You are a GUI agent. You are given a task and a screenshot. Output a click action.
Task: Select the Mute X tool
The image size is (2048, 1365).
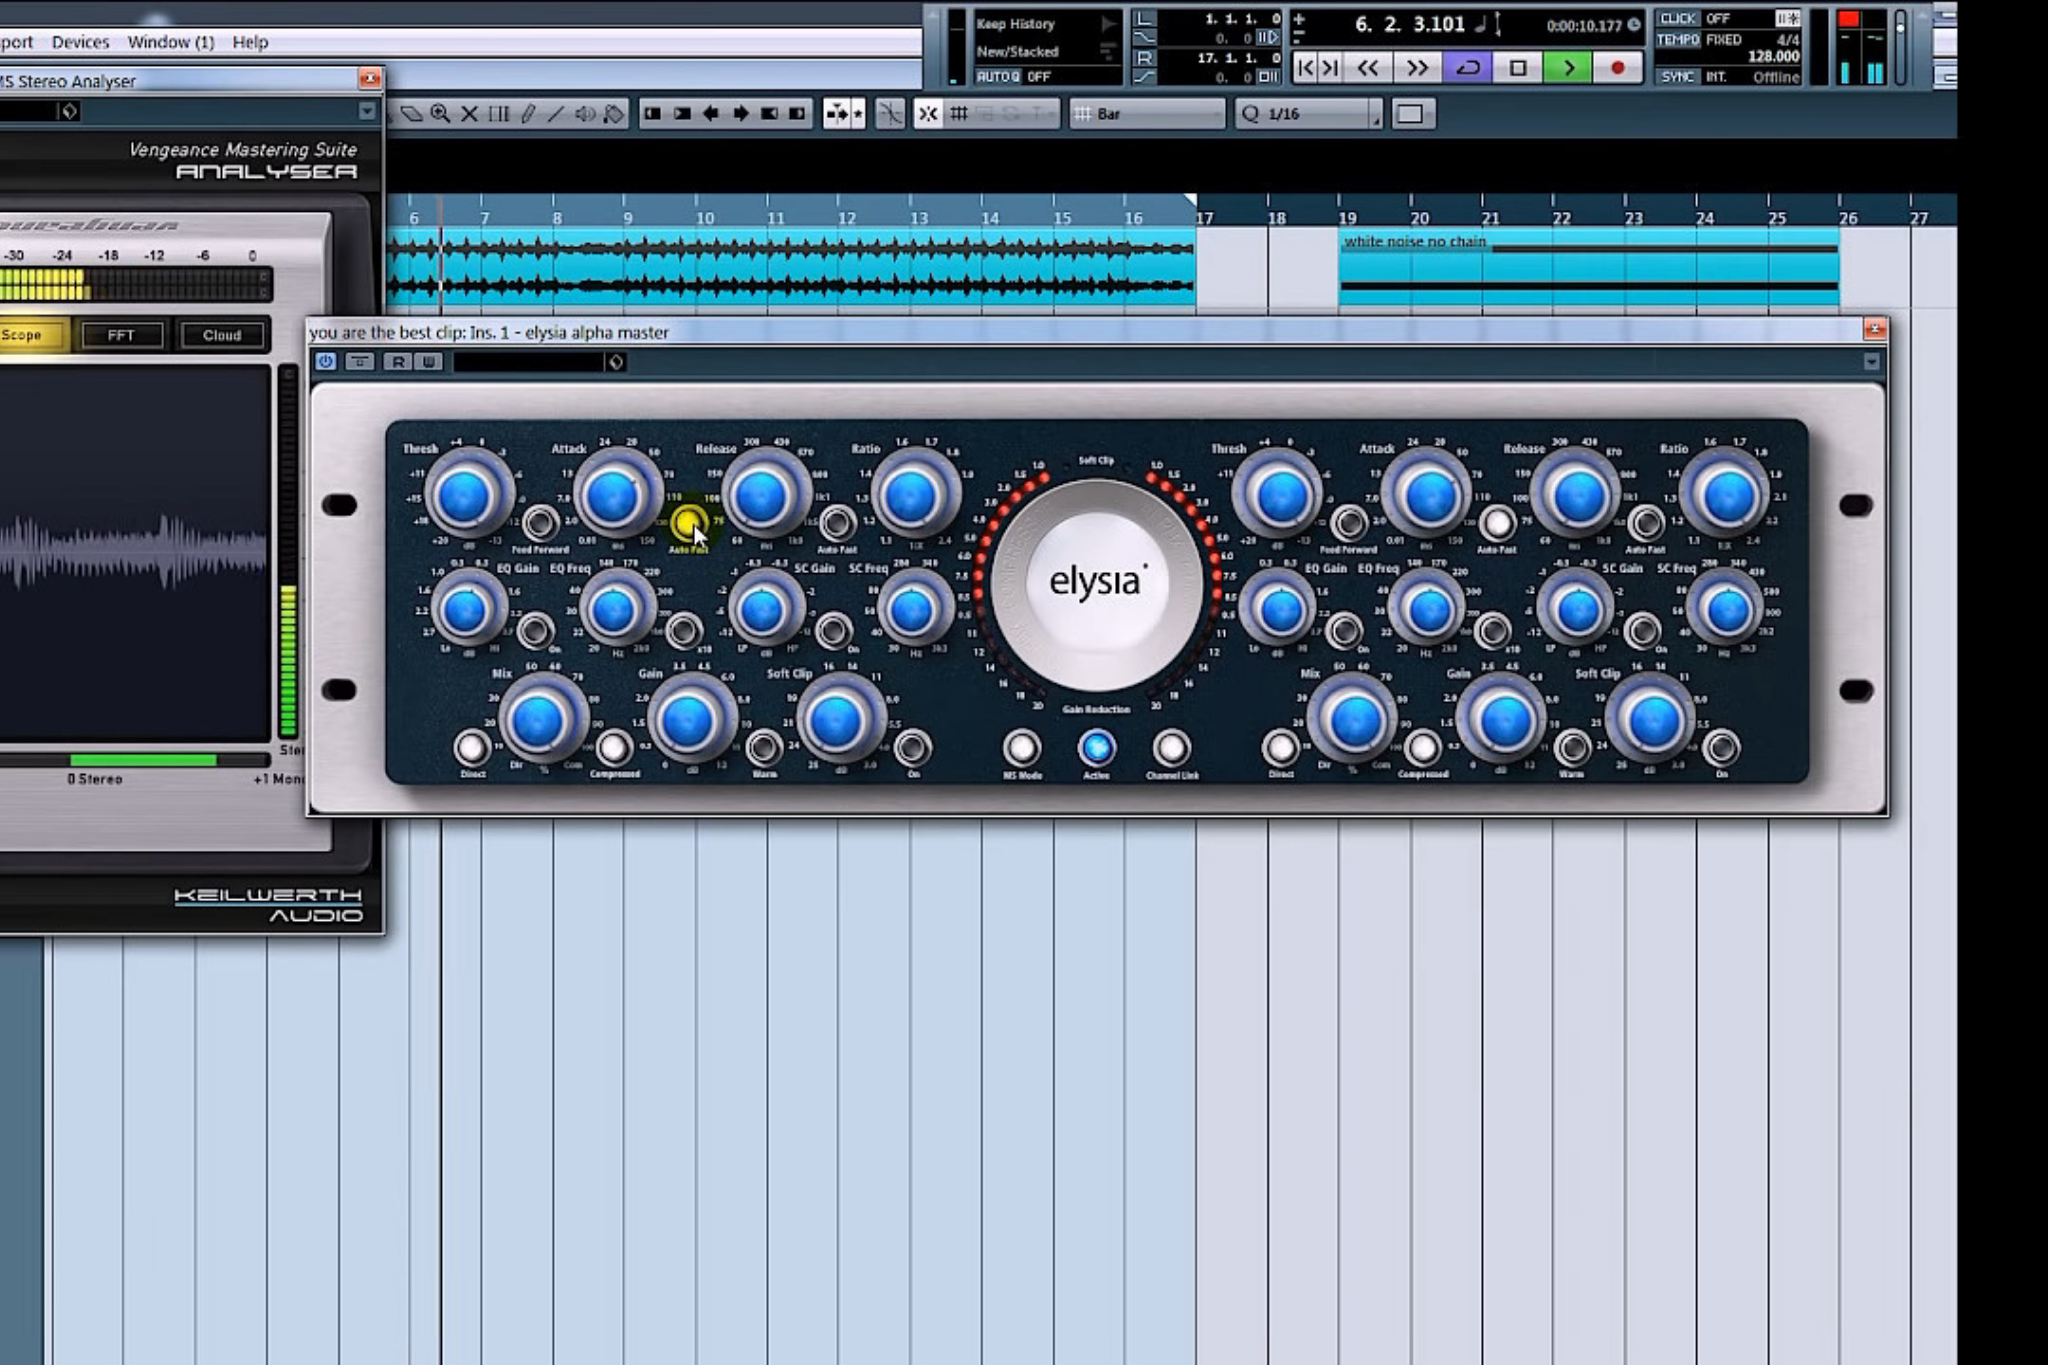tap(469, 114)
